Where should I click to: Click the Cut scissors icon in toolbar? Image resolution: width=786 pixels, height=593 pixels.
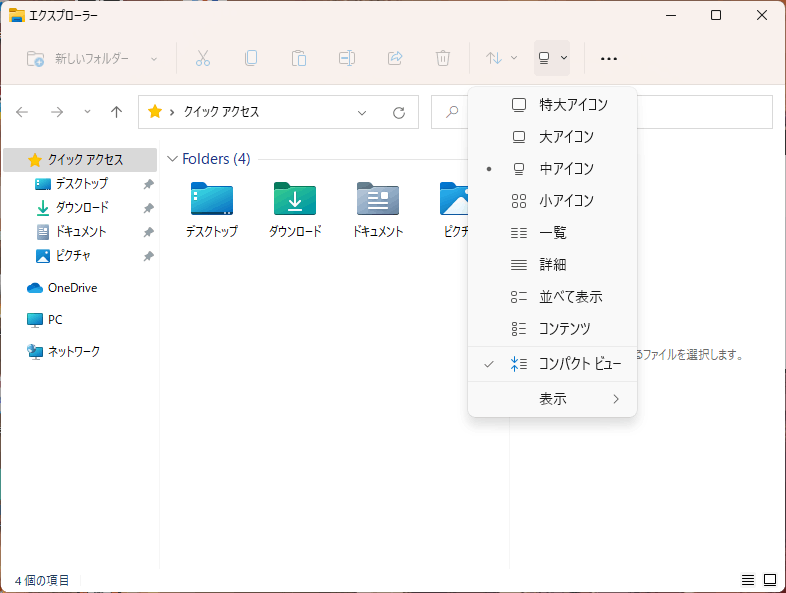pos(203,58)
